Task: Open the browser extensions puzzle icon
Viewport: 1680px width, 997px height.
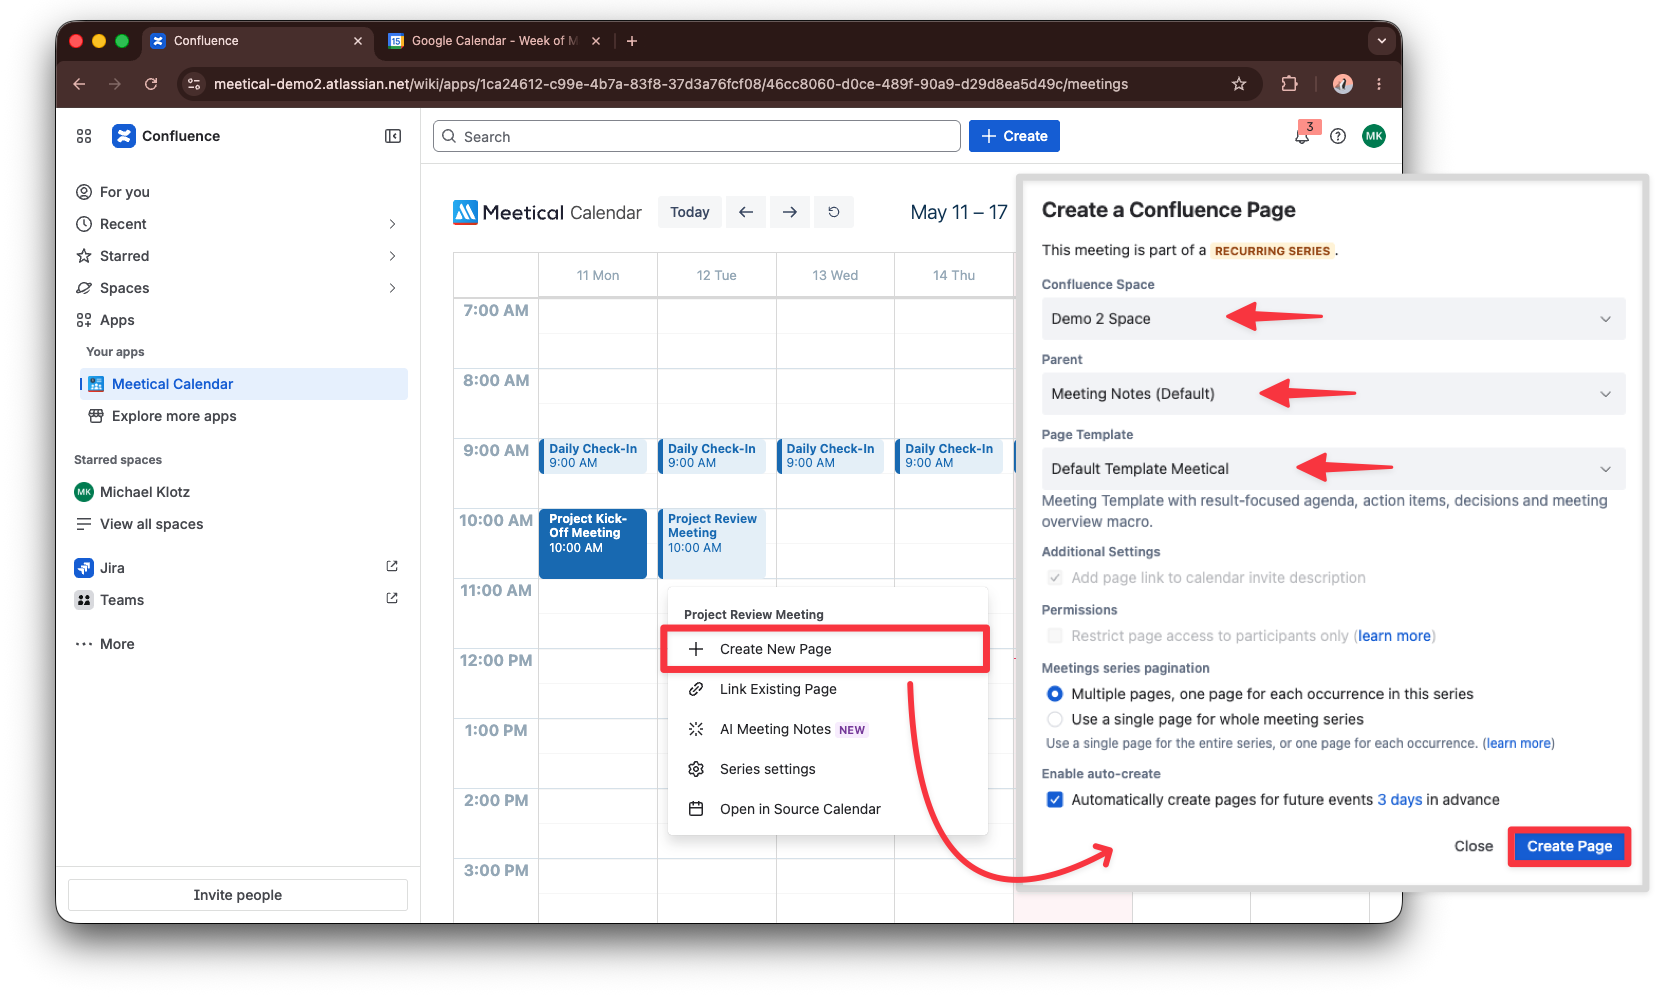Action: click(x=1290, y=84)
